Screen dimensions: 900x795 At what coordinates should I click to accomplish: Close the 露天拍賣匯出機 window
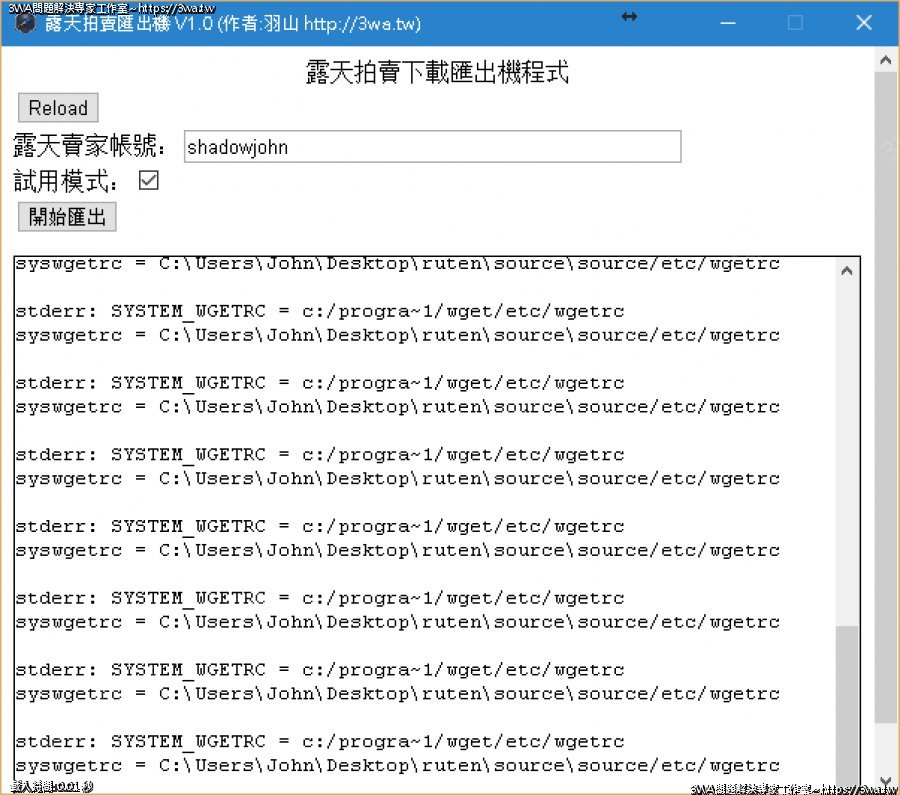pos(864,23)
